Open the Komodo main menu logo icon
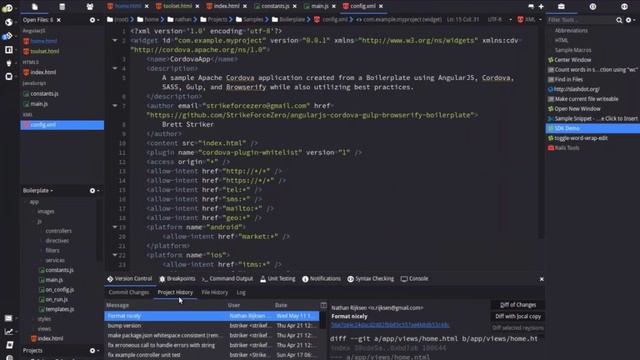Image resolution: width=640 pixels, height=360 pixels. pos(7,8)
